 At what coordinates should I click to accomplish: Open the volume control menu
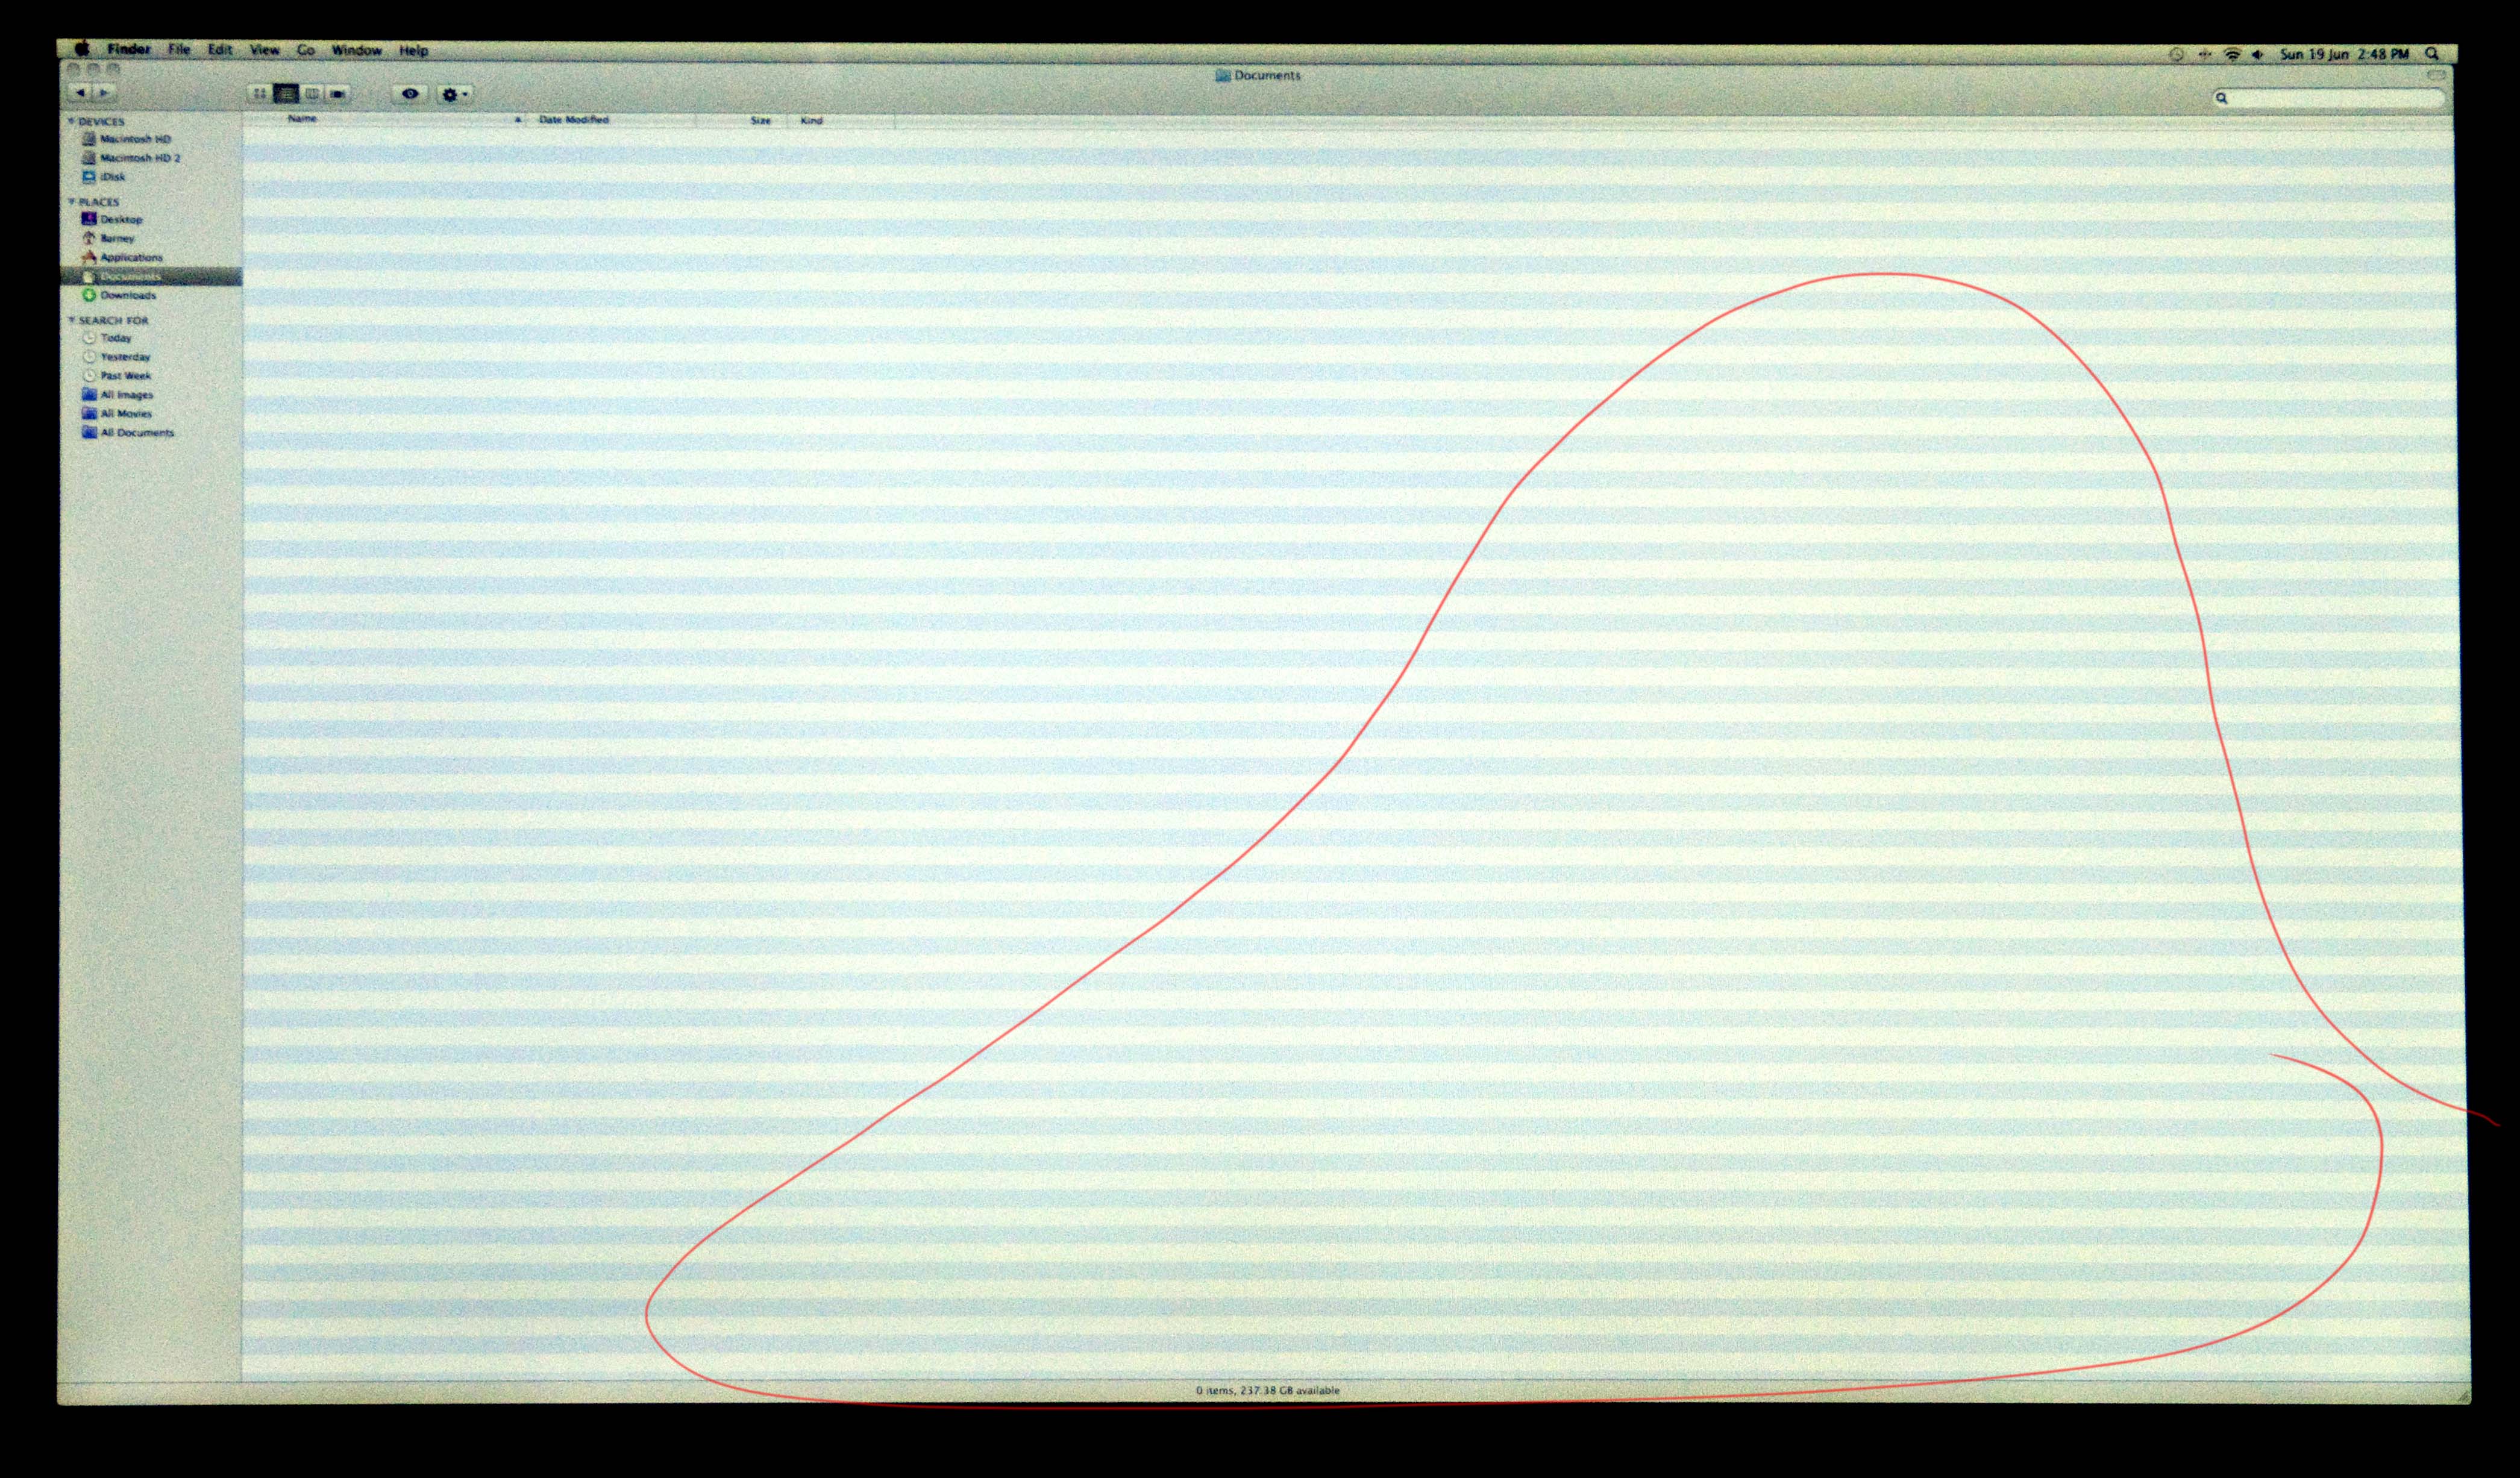(x=2258, y=54)
